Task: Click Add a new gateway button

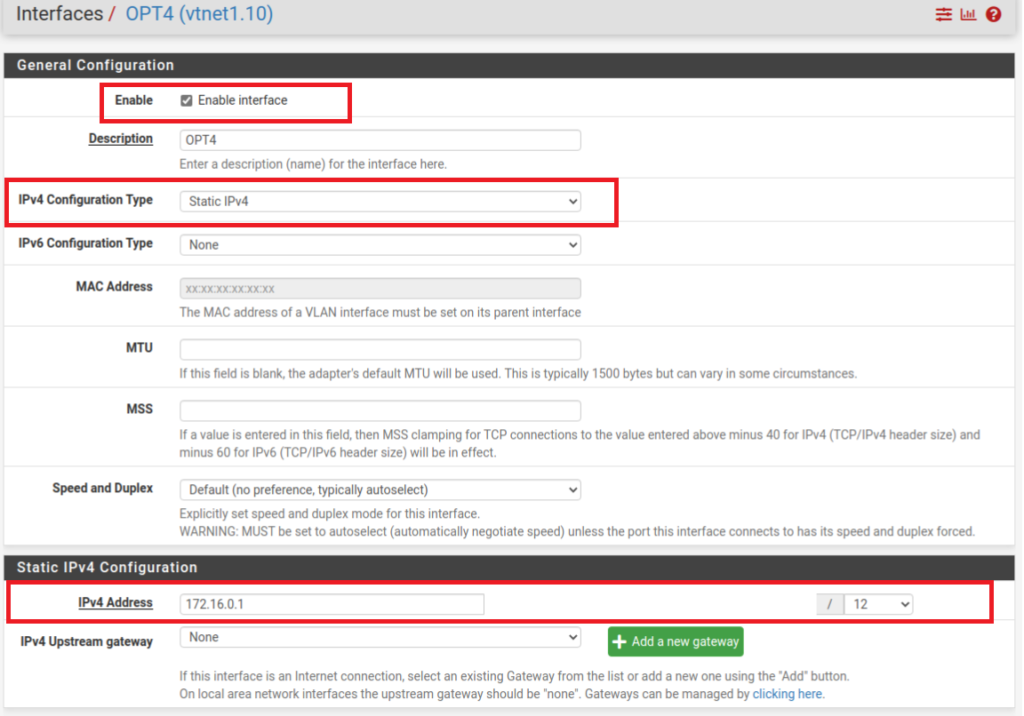Action: pos(675,641)
